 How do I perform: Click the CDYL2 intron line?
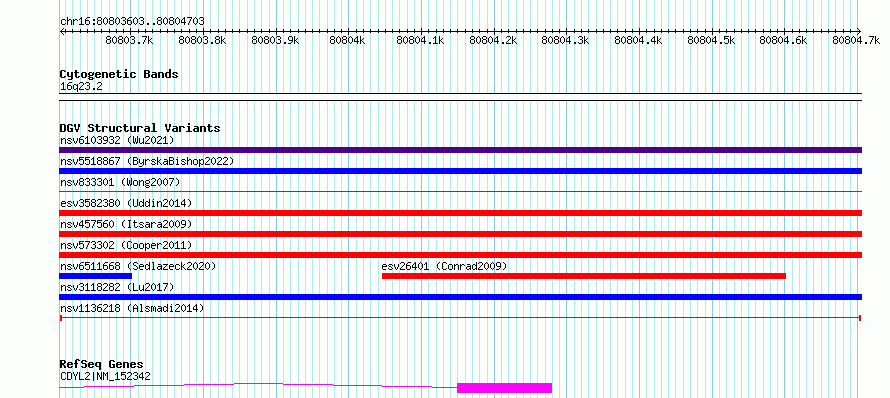pos(258,386)
